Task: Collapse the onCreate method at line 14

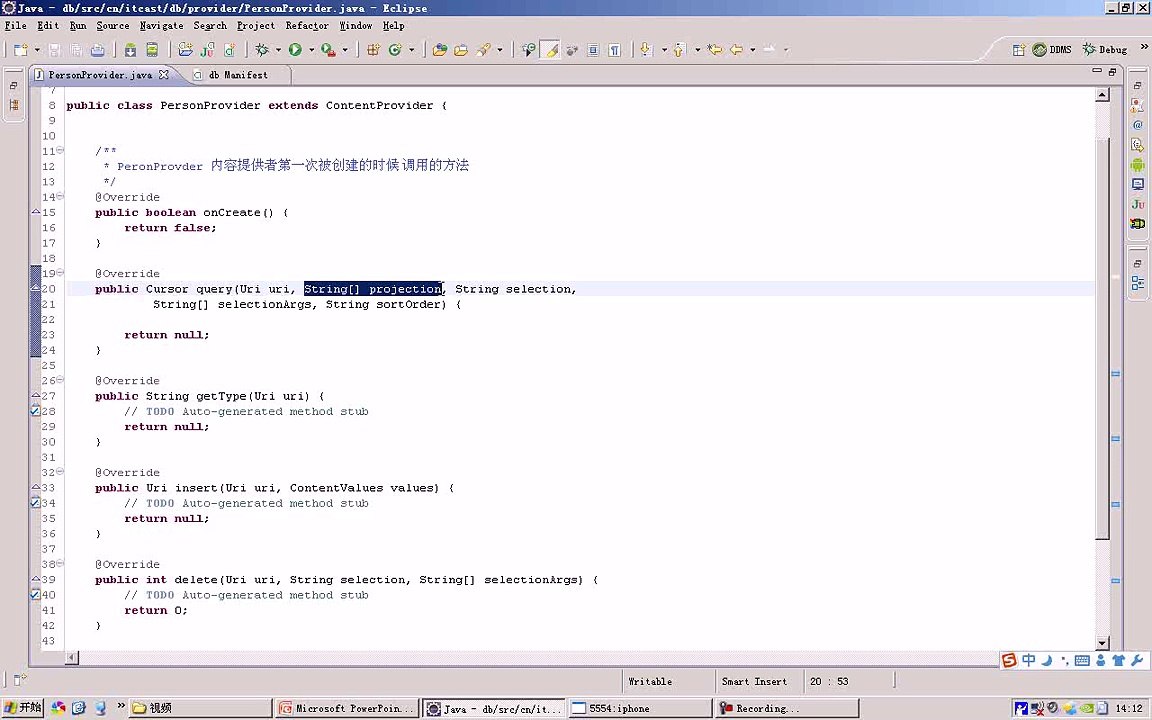Action: click(60, 196)
